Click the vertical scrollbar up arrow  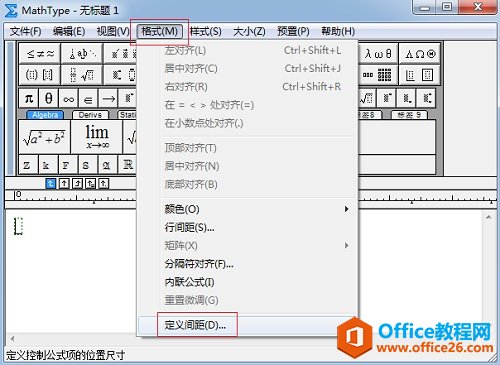click(488, 217)
